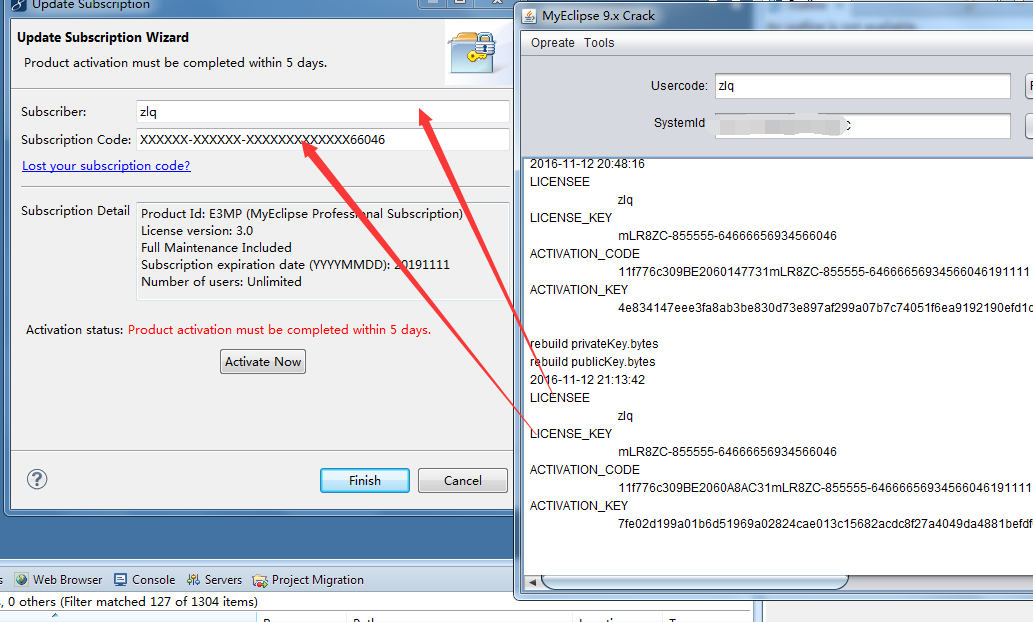The height and width of the screenshot is (622, 1033).
Task: Click the horizontal scrollbar in log area
Action: point(694,582)
